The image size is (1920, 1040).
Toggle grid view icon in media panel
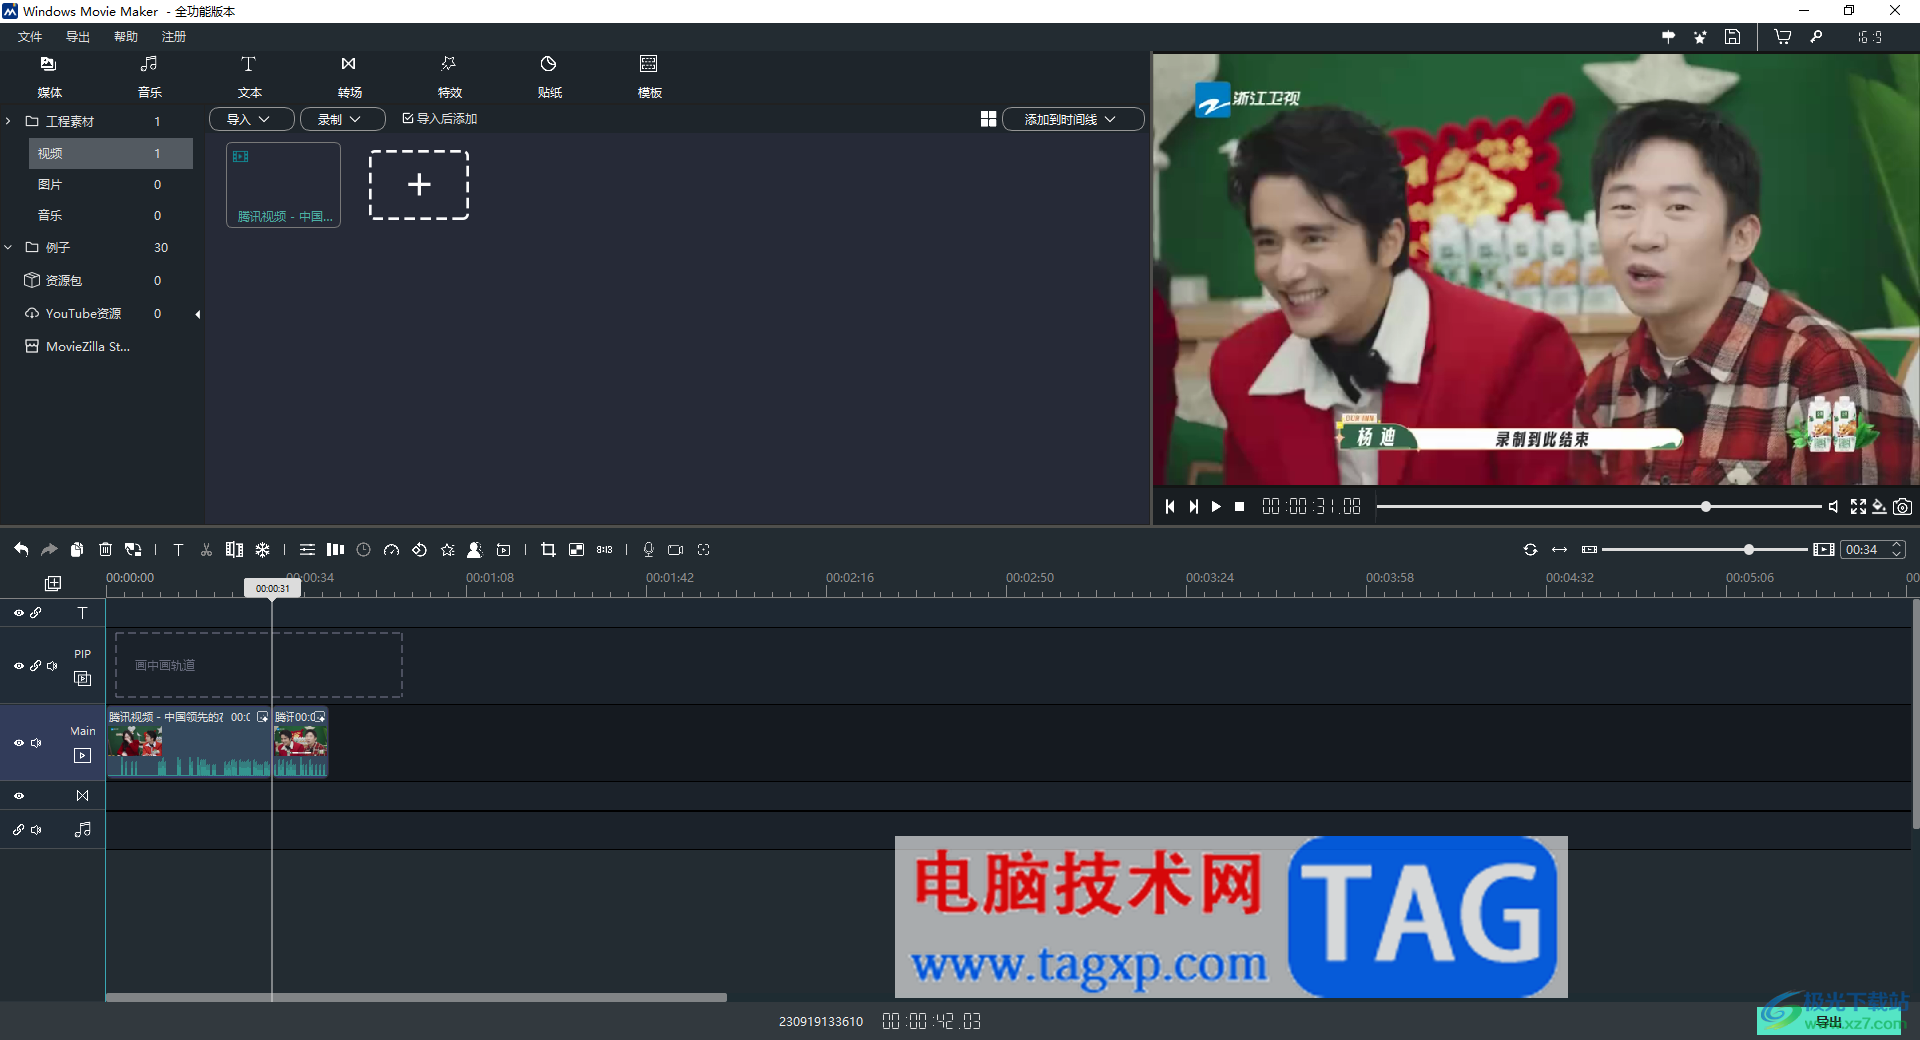point(988,119)
